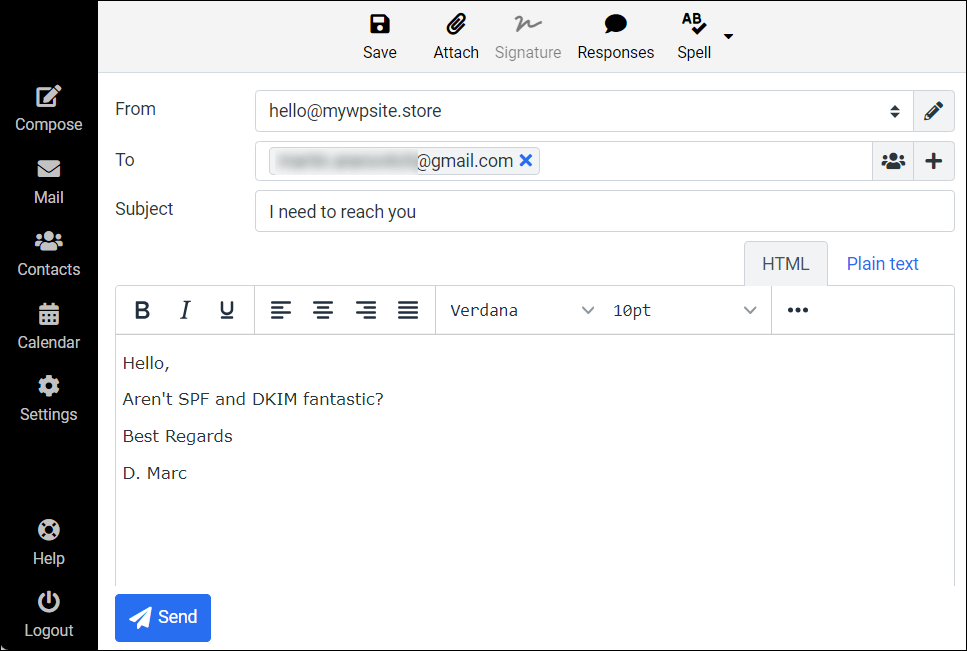Show more editor tools (three dots)
This screenshot has height=651, width=967.
(x=797, y=310)
